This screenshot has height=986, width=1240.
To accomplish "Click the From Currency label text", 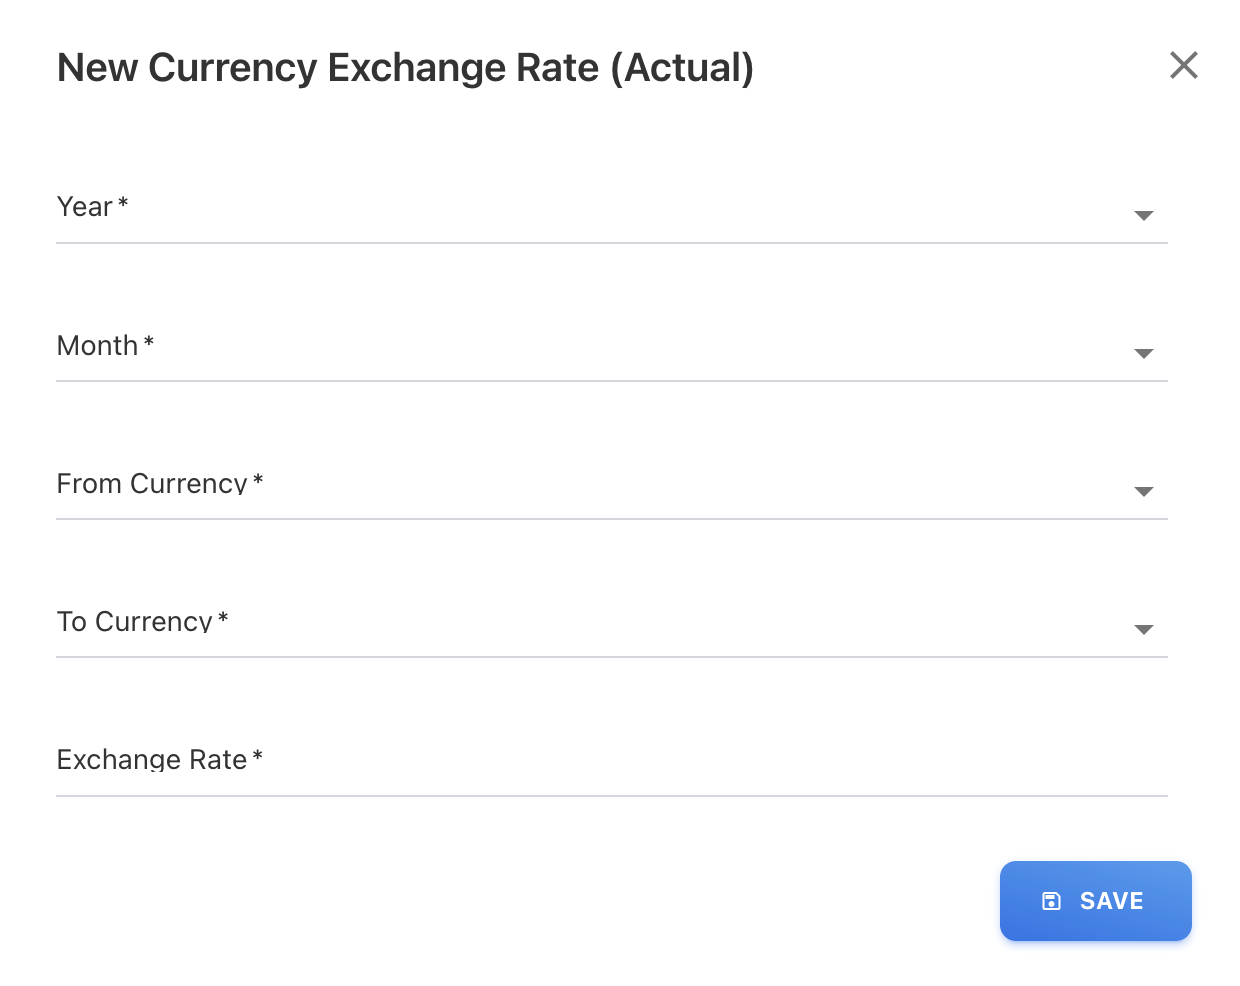I will [x=151, y=483].
